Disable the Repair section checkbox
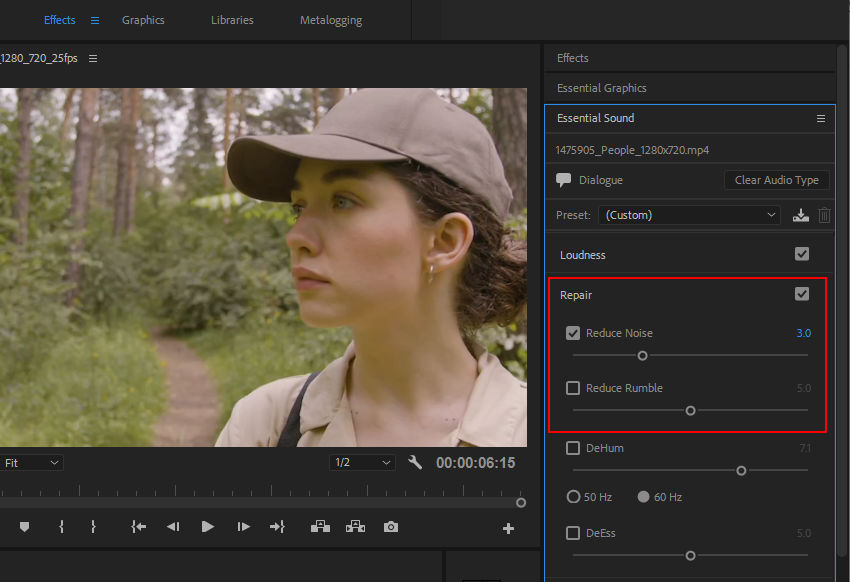Image resolution: width=850 pixels, height=582 pixels. (802, 294)
